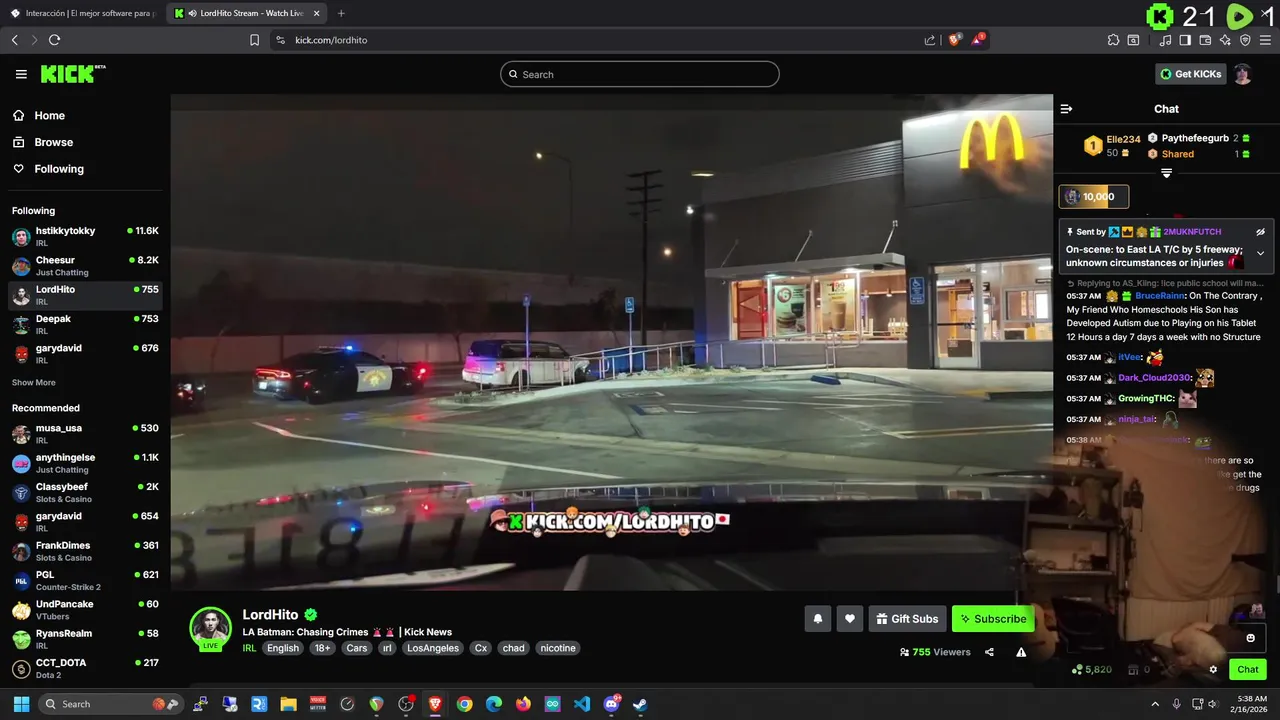Click the Brave Shields icon in the address bar
Viewport: 1280px width, 720px height.
coord(955,40)
